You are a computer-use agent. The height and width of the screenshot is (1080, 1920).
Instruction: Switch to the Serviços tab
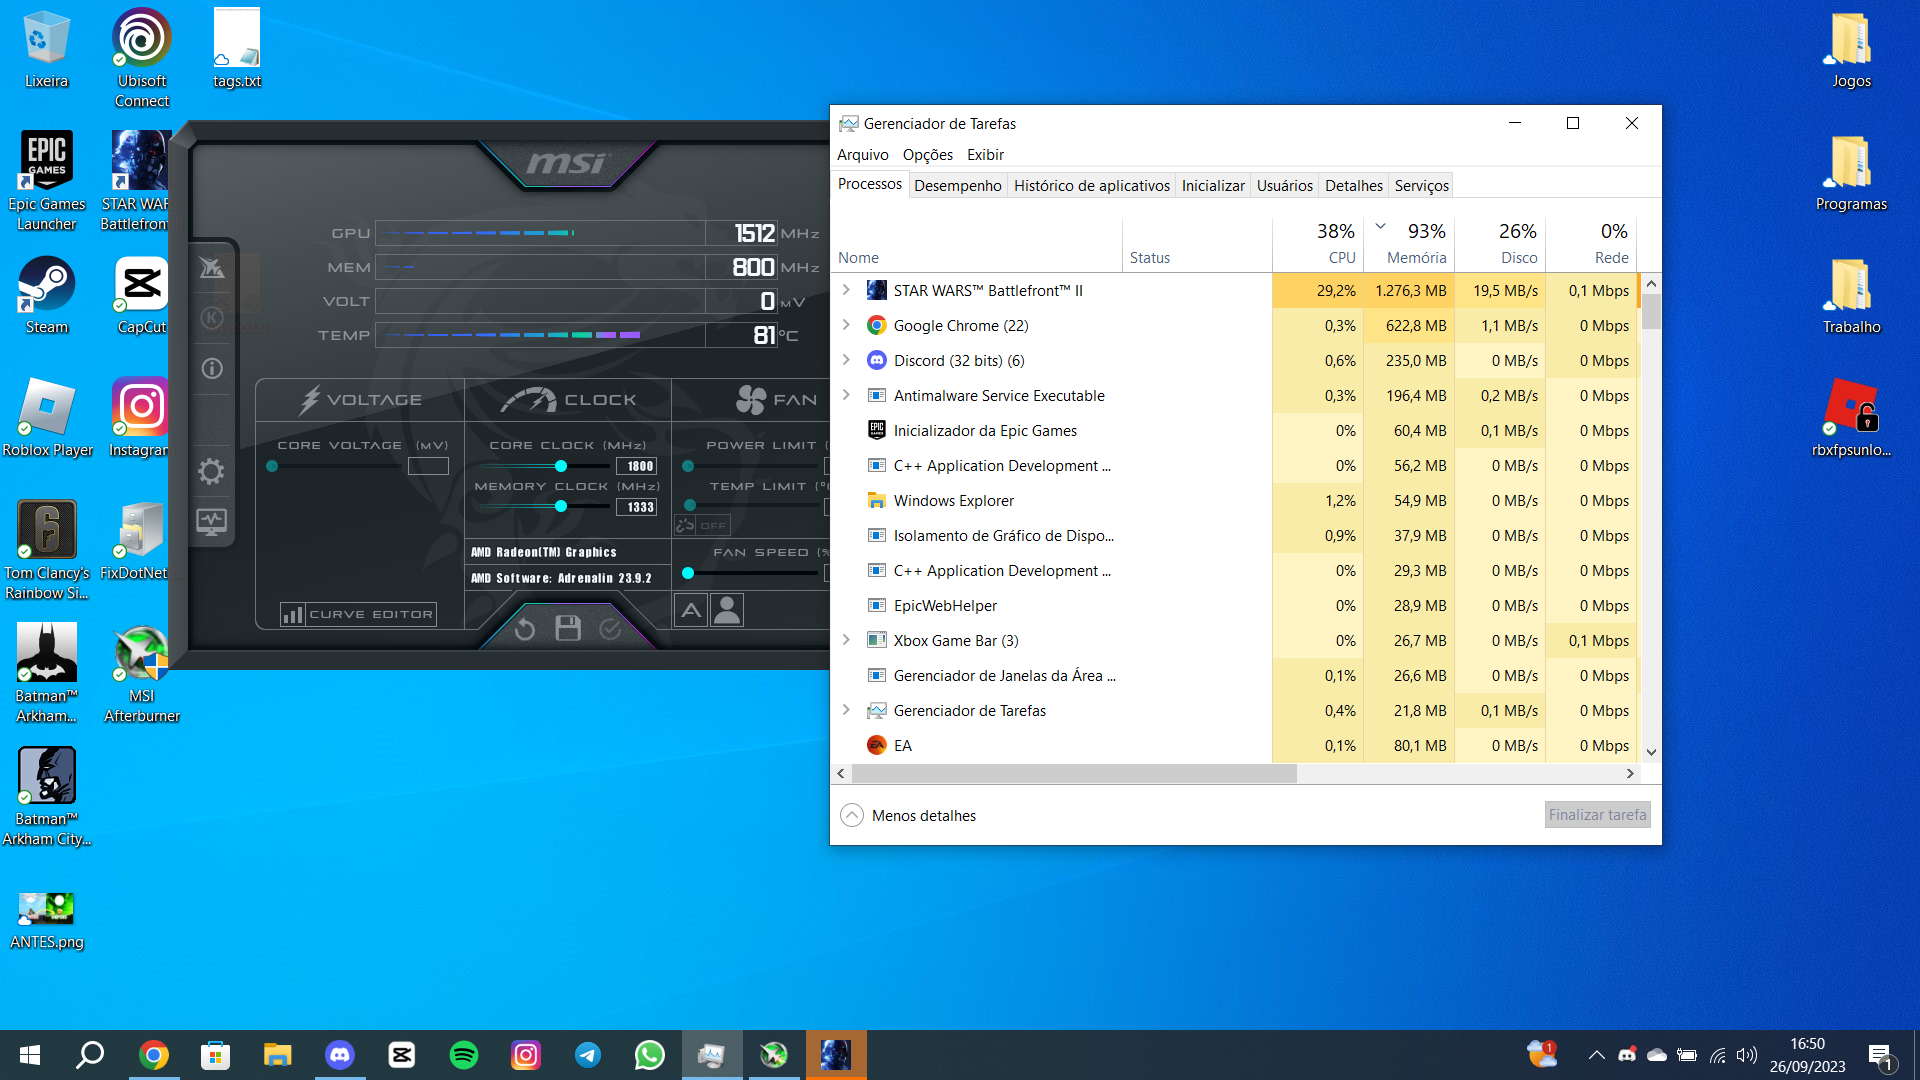pos(1421,185)
